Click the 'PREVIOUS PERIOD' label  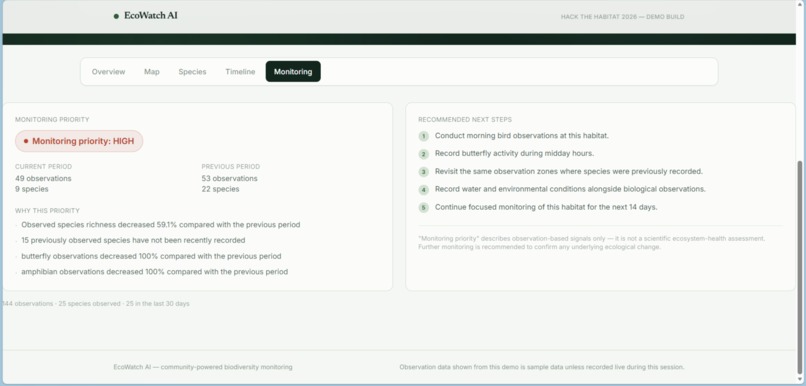pyautogui.click(x=231, y=167)
